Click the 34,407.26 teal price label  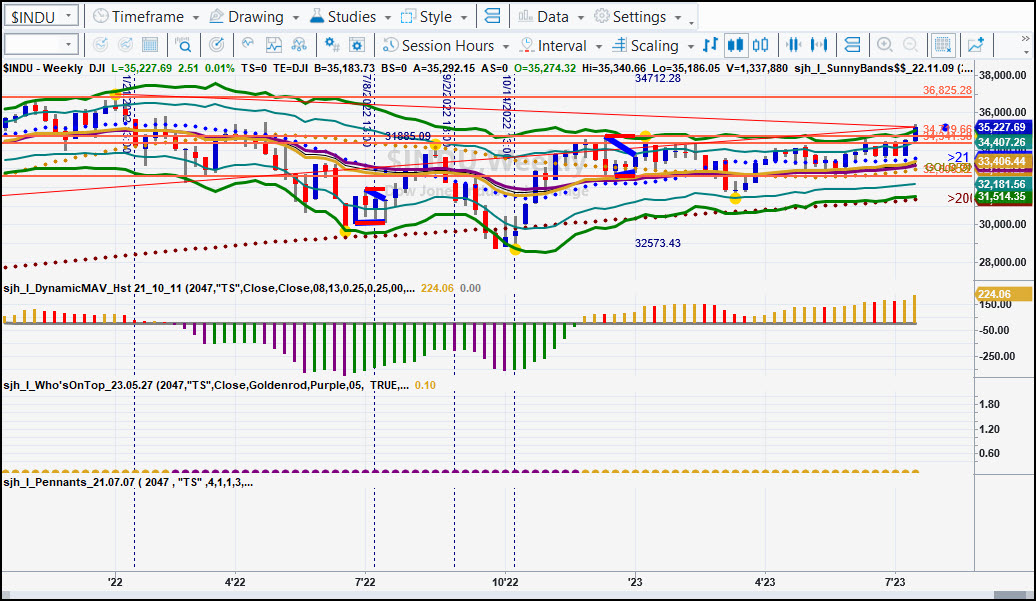pyautogui.click(x=1002, y=142)
